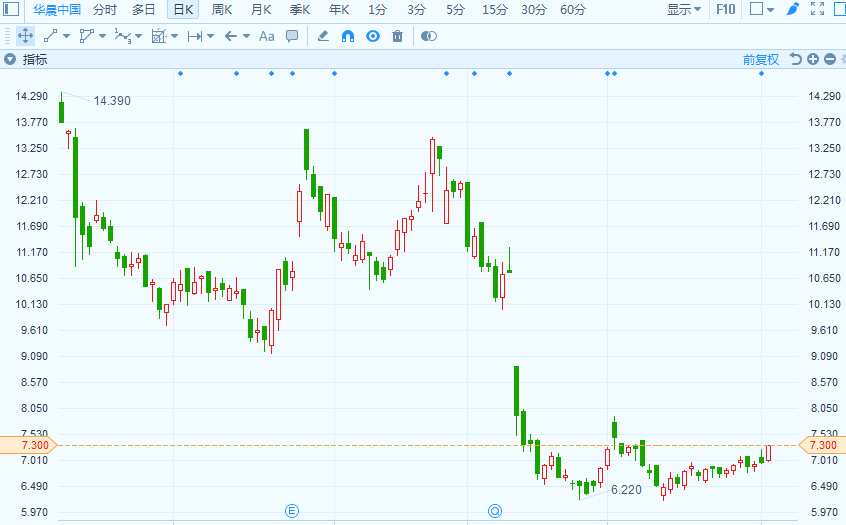Zoom in with the plus circle icon

(x=813, y=59)
